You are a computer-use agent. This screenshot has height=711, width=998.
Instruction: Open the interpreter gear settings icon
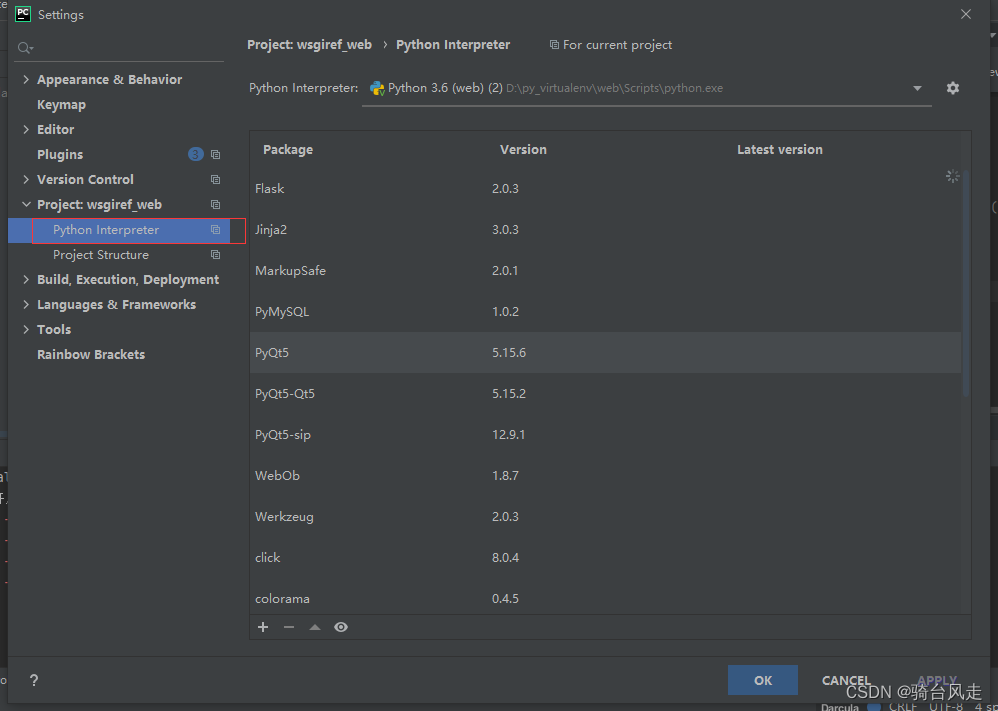point(953,88)
